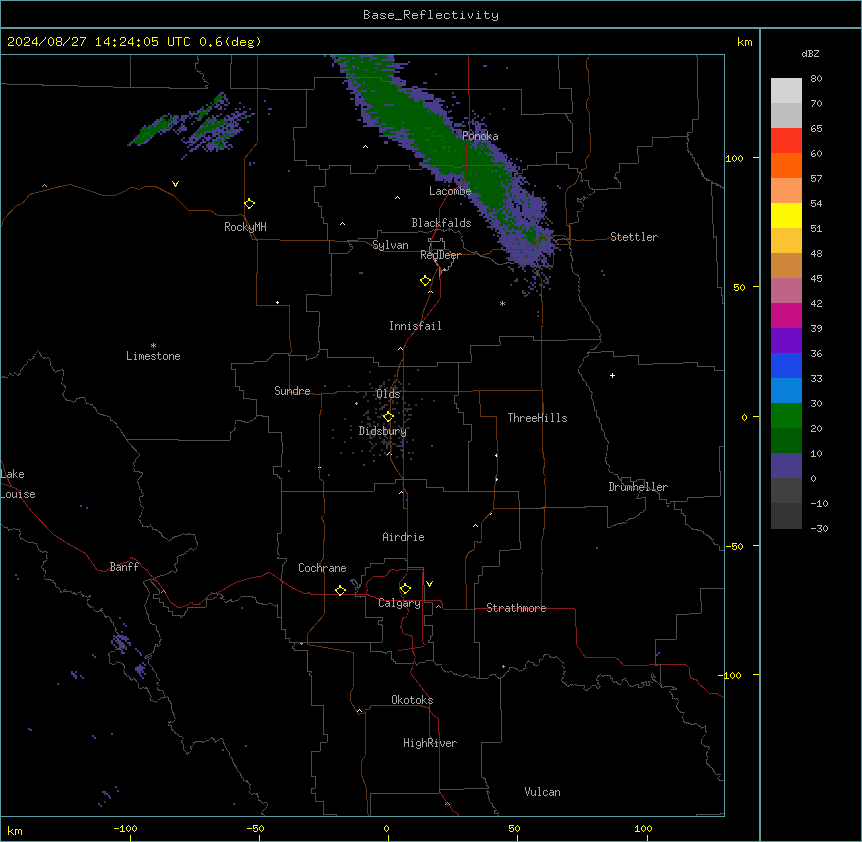
Task: Select the dark green swatch between 20 and 10
Action: tap(786, 440)
